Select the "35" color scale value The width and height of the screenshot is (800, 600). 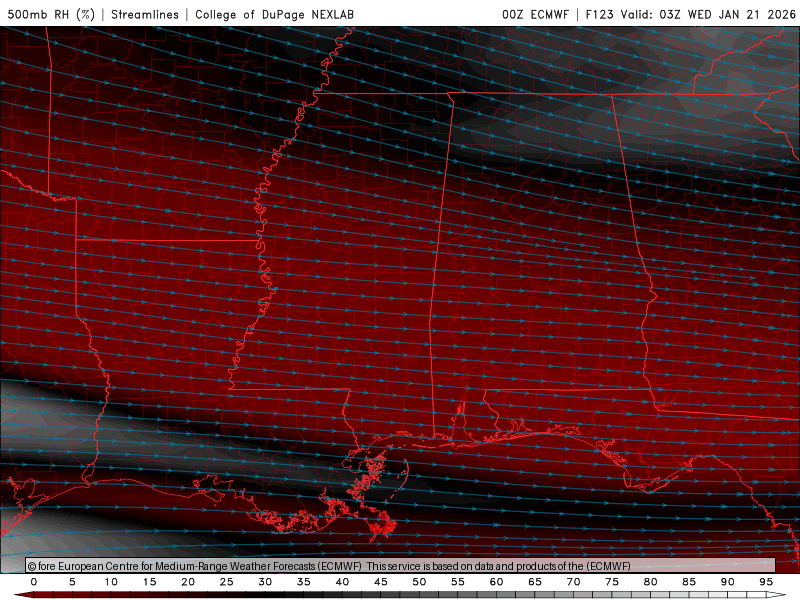click(x=304, y=582)
